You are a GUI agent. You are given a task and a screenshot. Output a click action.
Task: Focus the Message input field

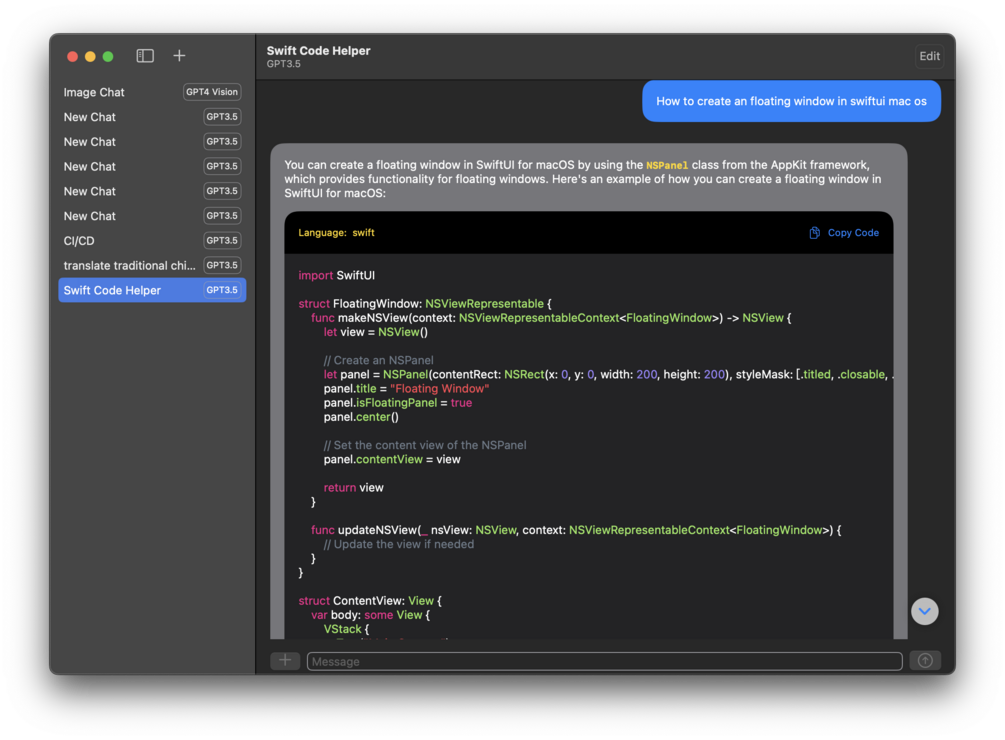[604, 661]
